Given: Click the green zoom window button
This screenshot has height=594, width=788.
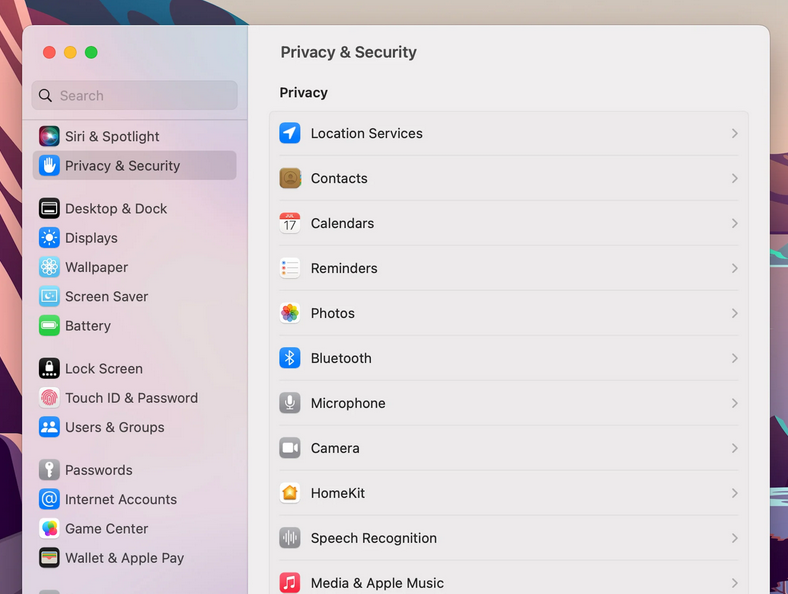Looking at the screenshot, I should click(x=91, y=52).
